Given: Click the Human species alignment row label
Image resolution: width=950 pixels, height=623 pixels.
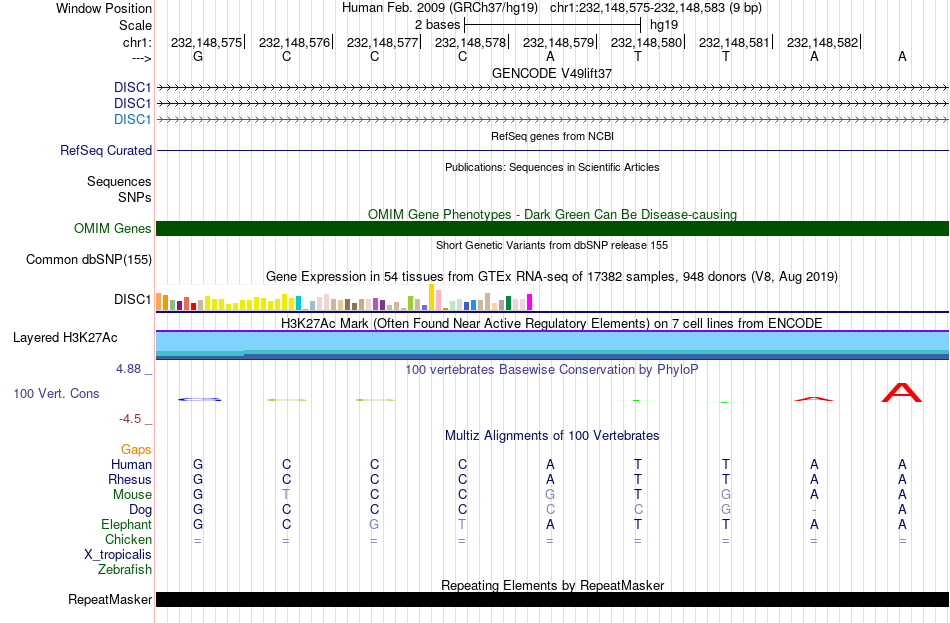Looking at the screenshot, I should point(131,464).
